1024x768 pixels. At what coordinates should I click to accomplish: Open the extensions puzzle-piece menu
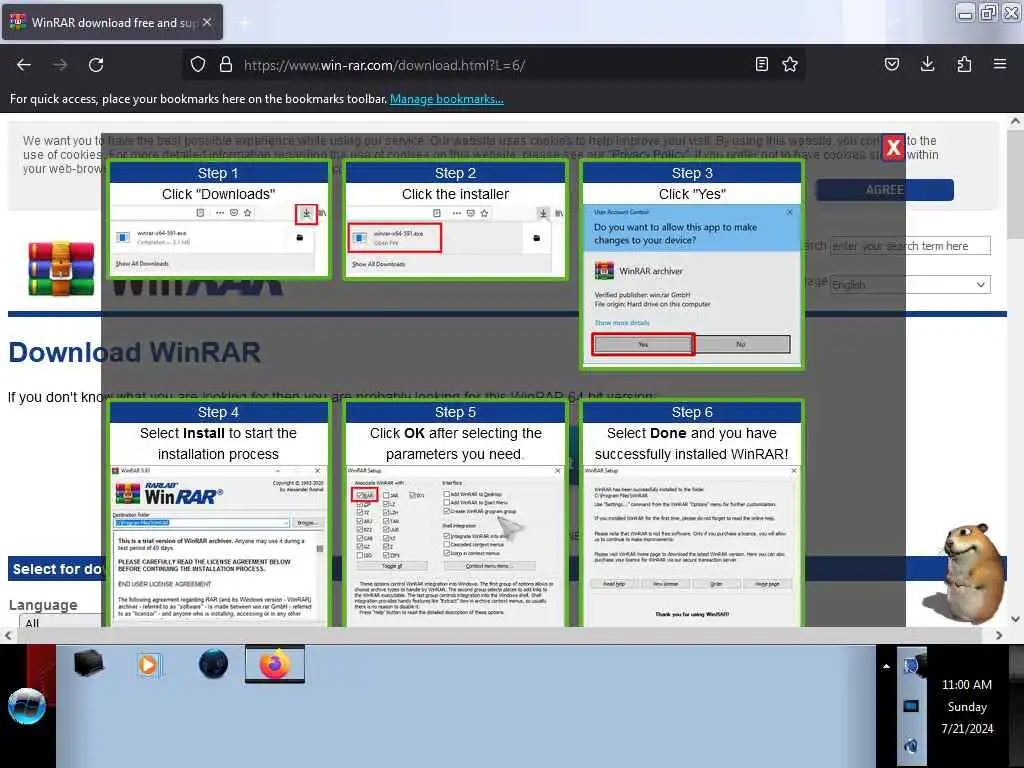(x=964, y=64)
